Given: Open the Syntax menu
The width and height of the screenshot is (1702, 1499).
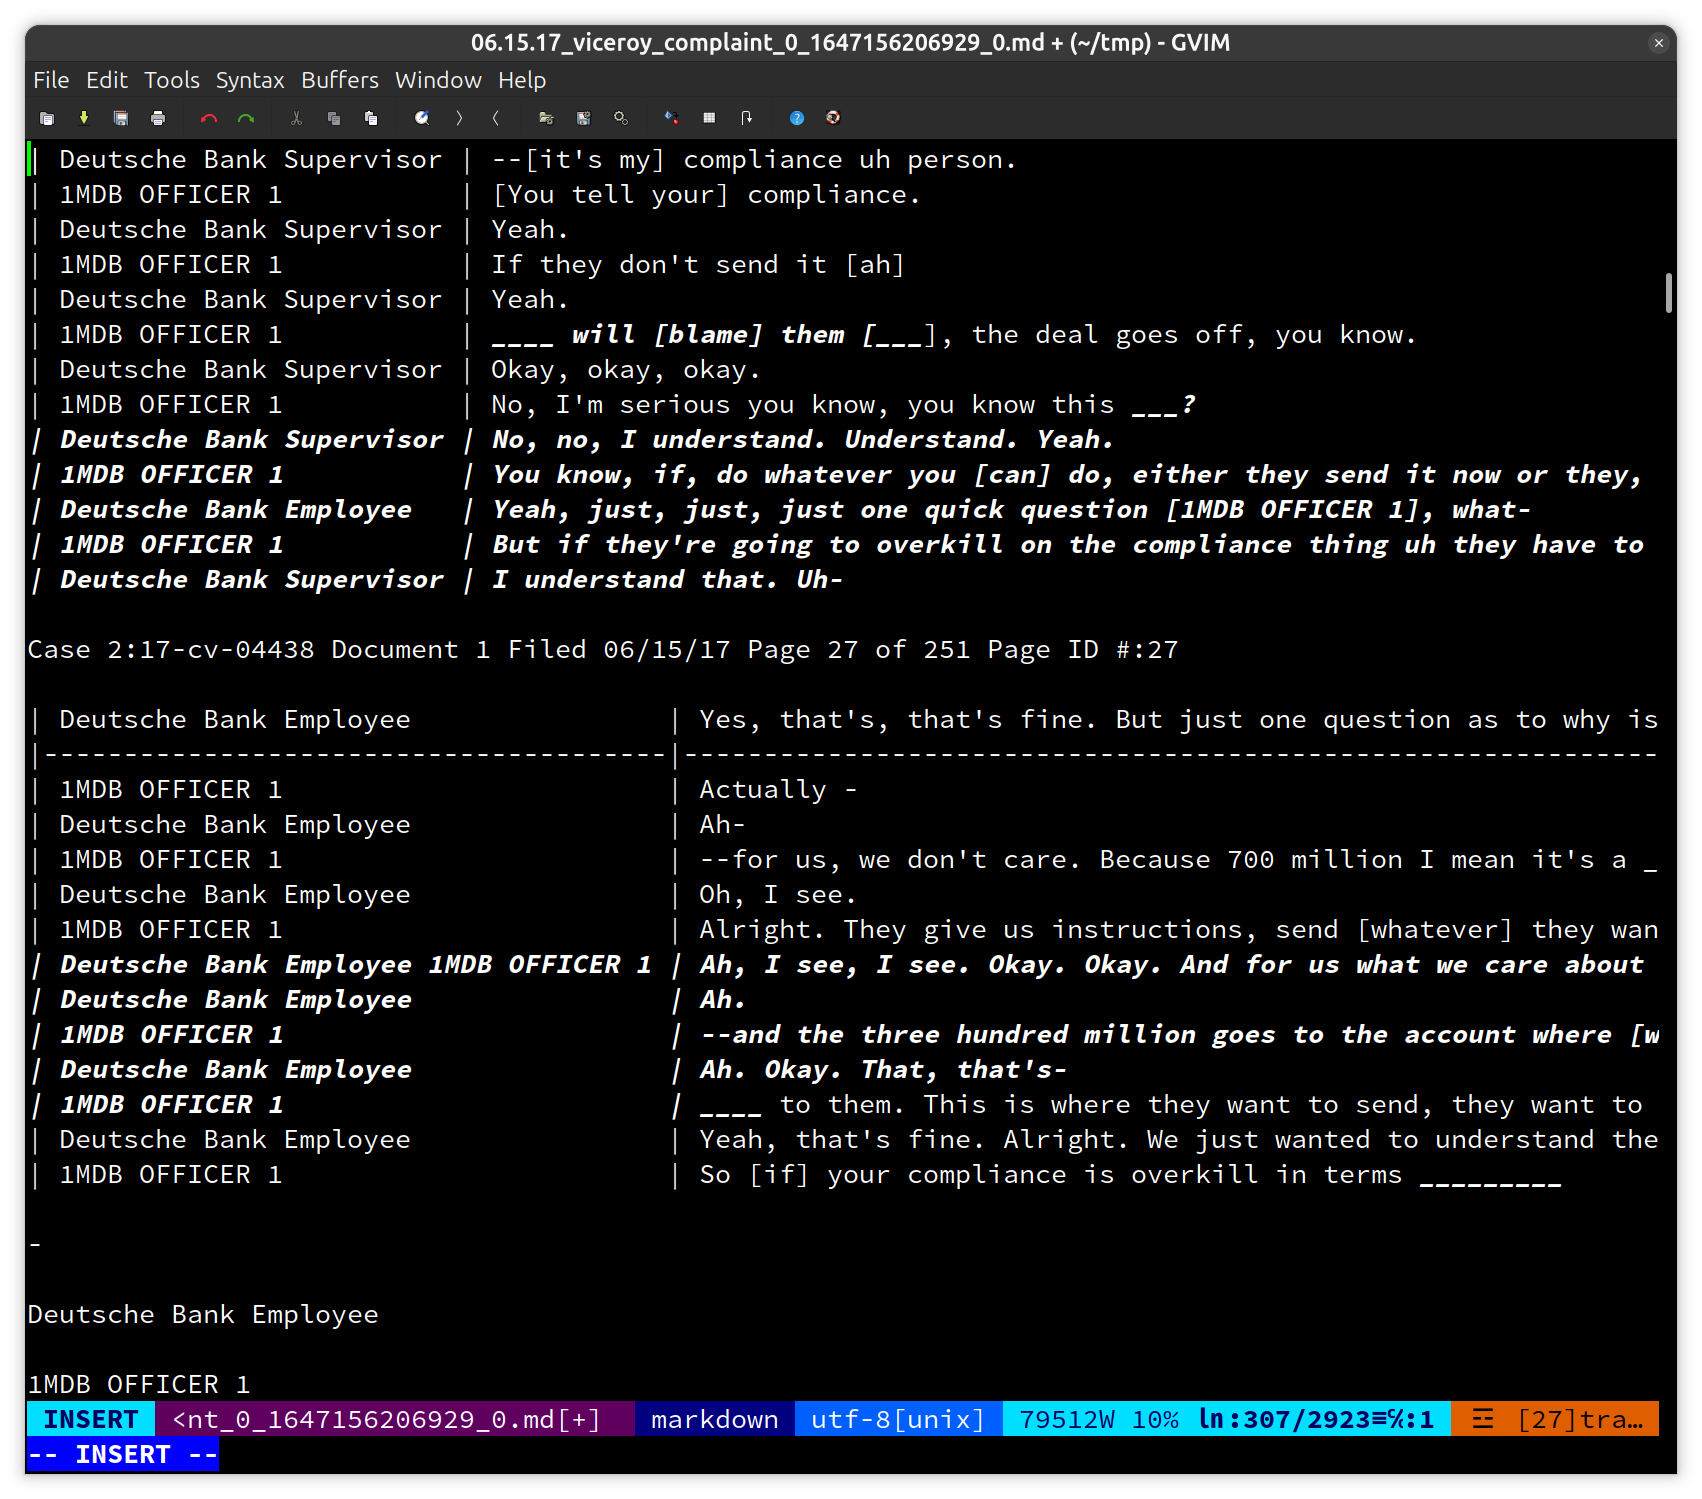Looking at the screenshot, I should (x=249, y=80).
